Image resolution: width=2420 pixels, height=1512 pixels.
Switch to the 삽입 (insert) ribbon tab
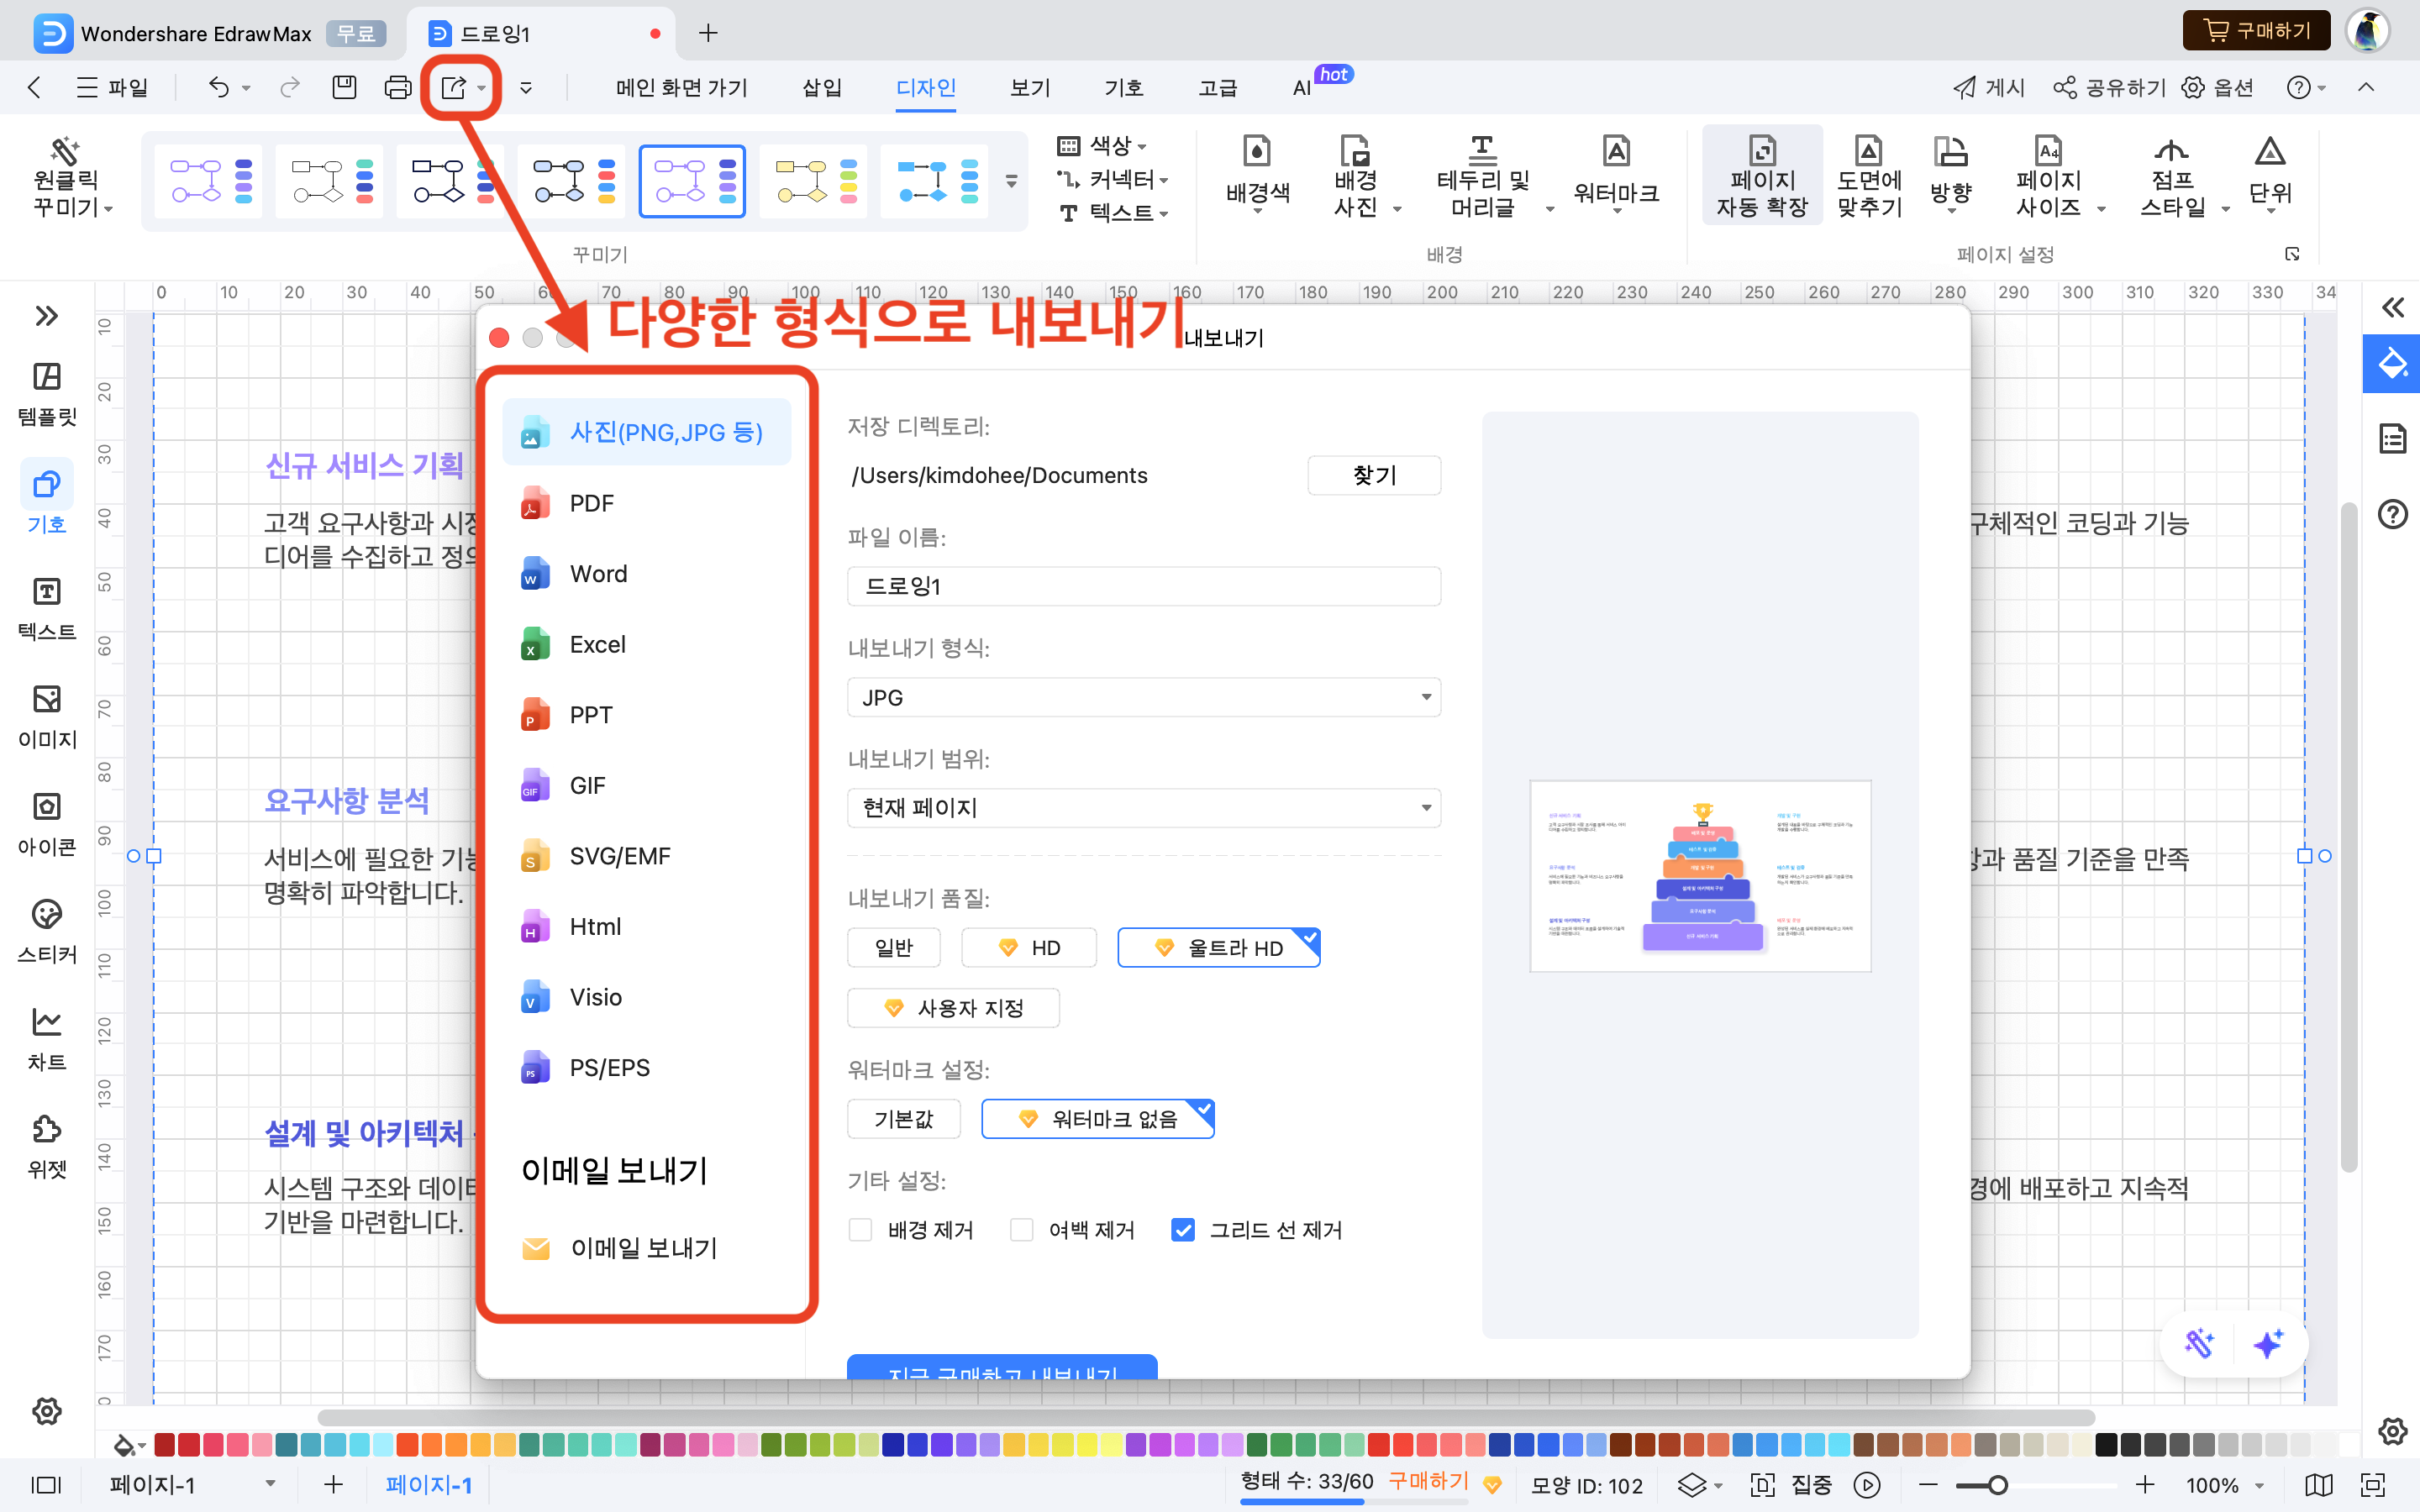coord(822,88)
